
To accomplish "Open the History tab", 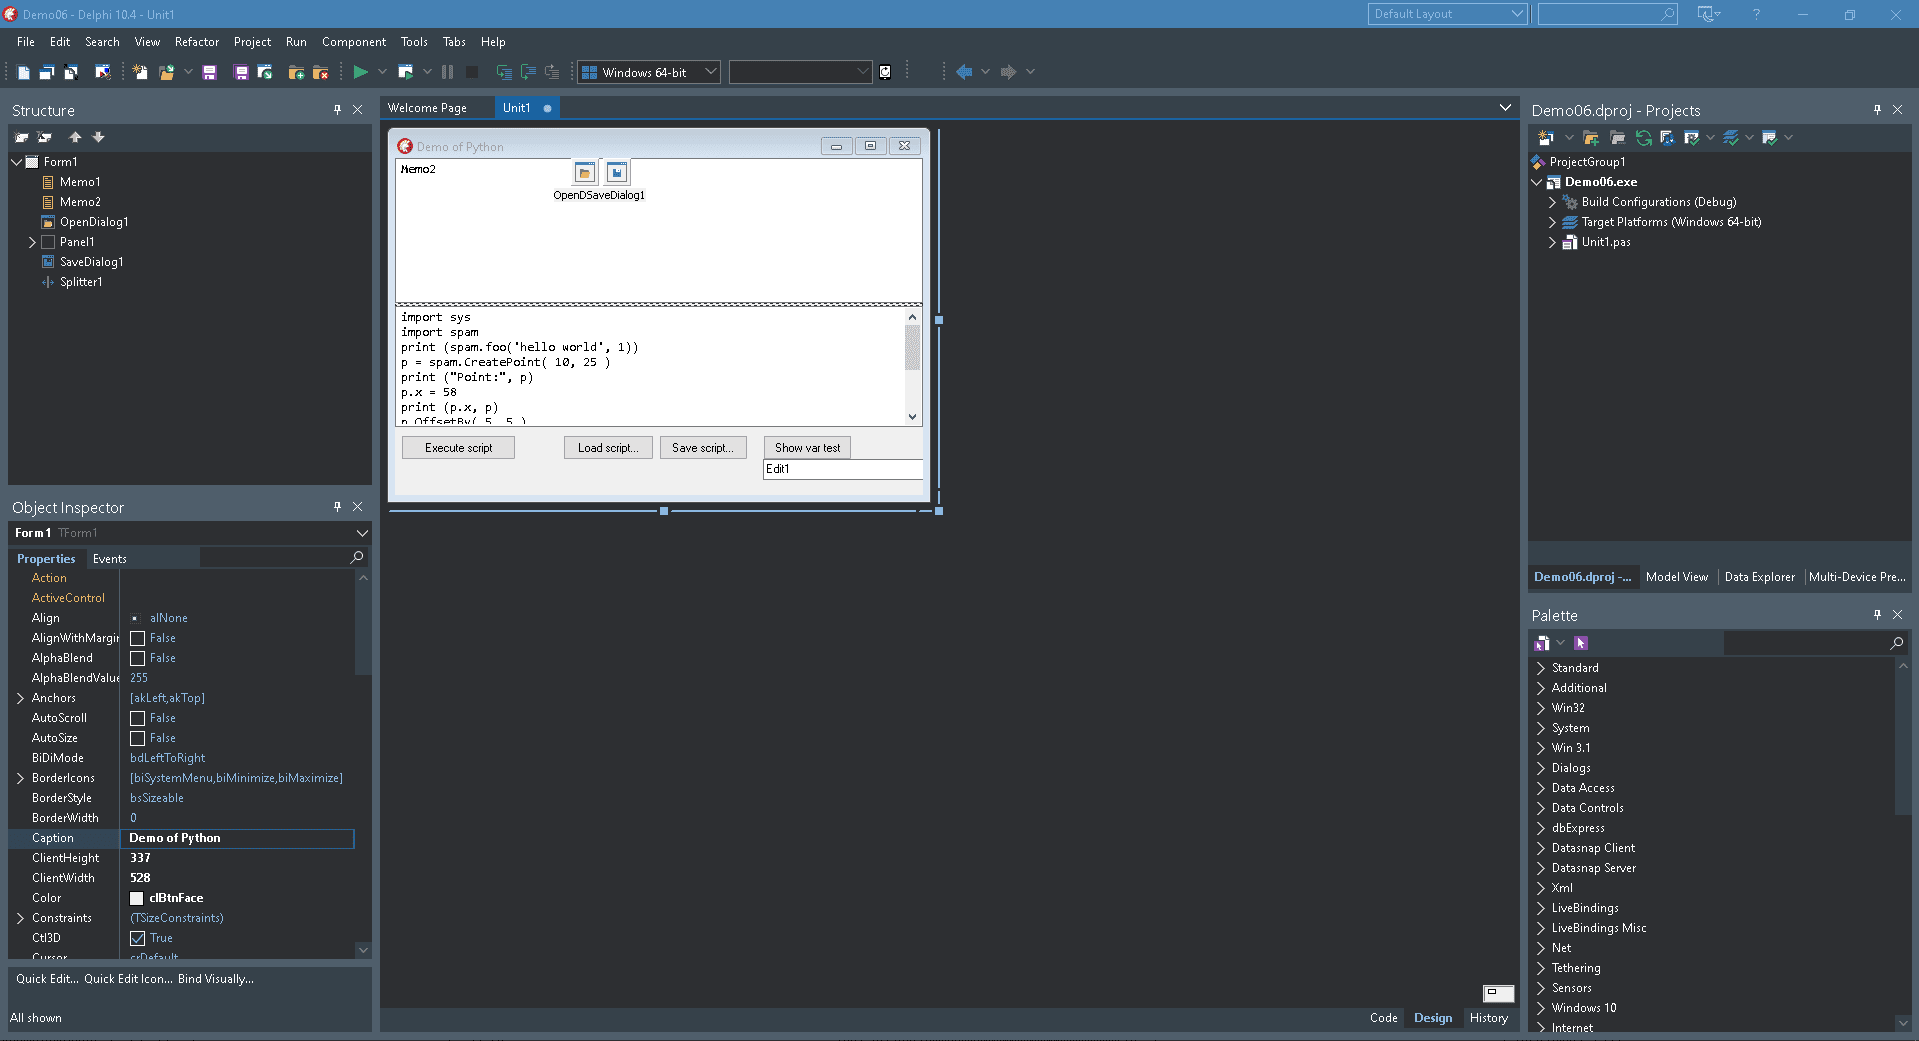I will click(x=1489, y=1018).
